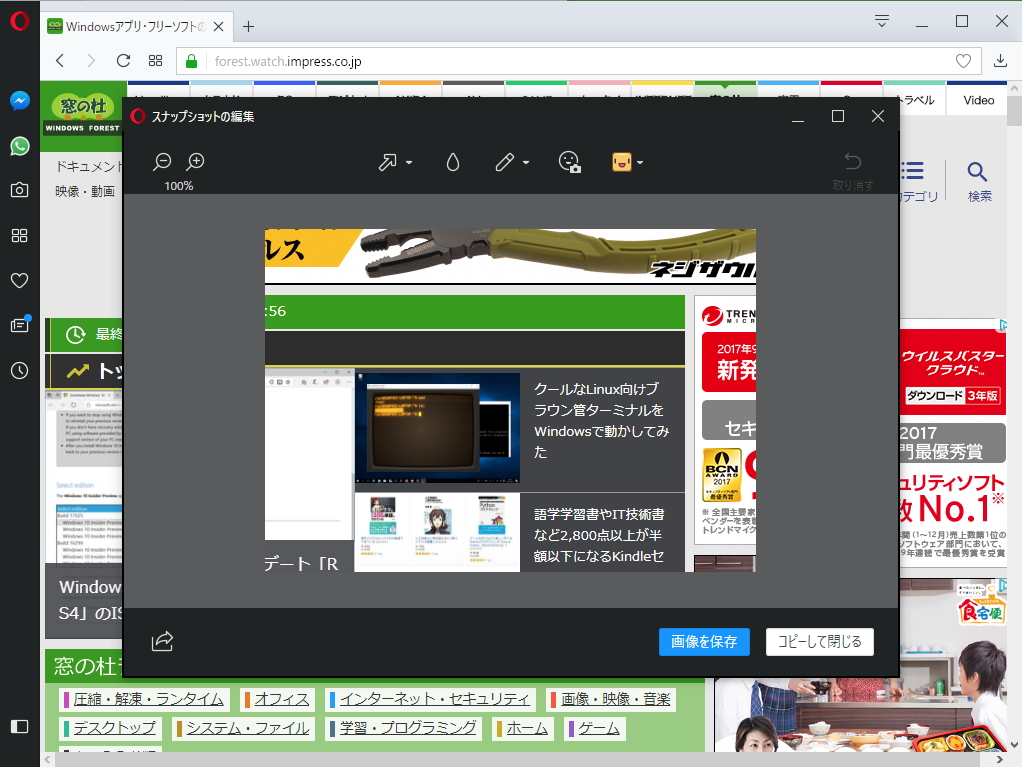
Task: Click the share snapshot icon
Action: coord(162,643)
